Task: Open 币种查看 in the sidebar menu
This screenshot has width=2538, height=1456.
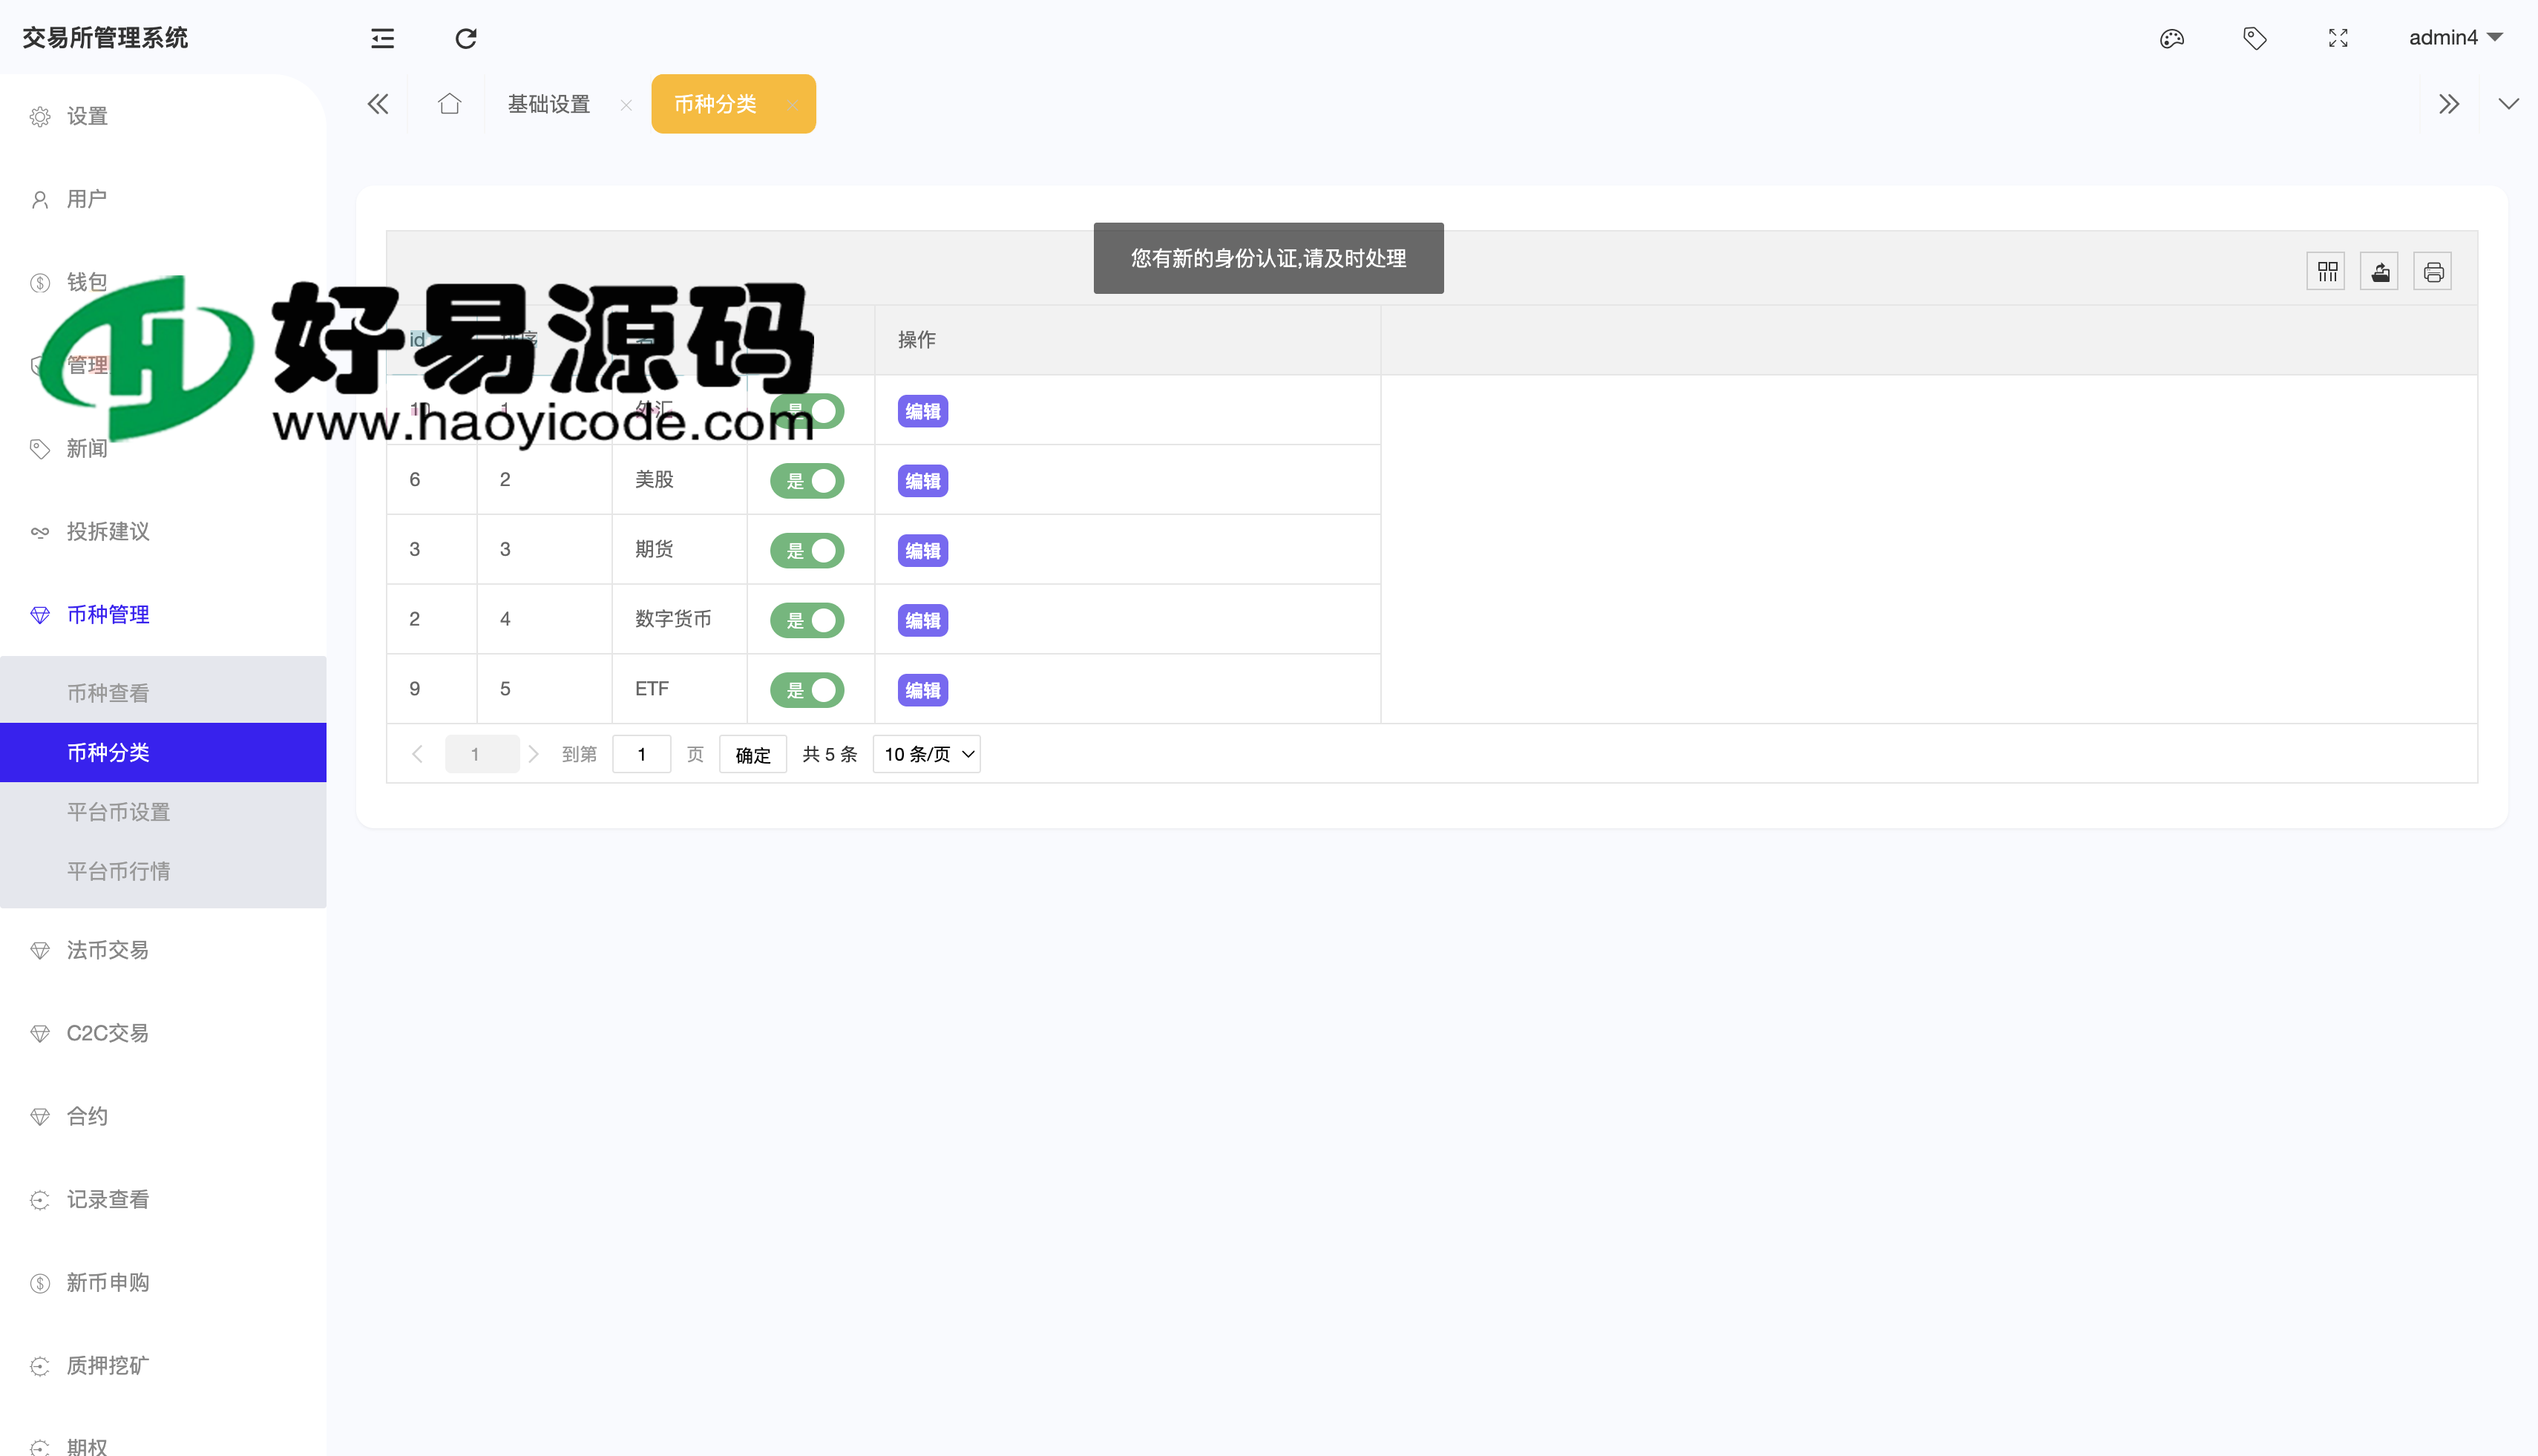Action: point(108,692)
